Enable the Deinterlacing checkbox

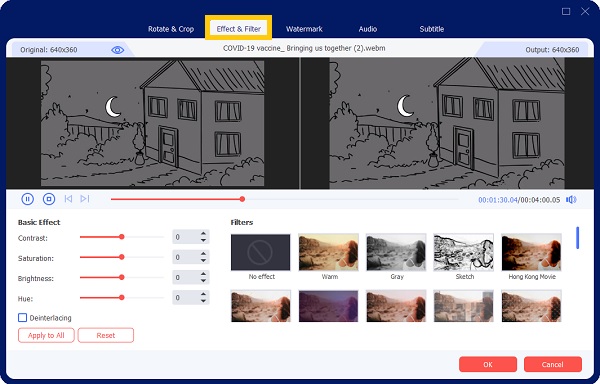coord(23,317)
